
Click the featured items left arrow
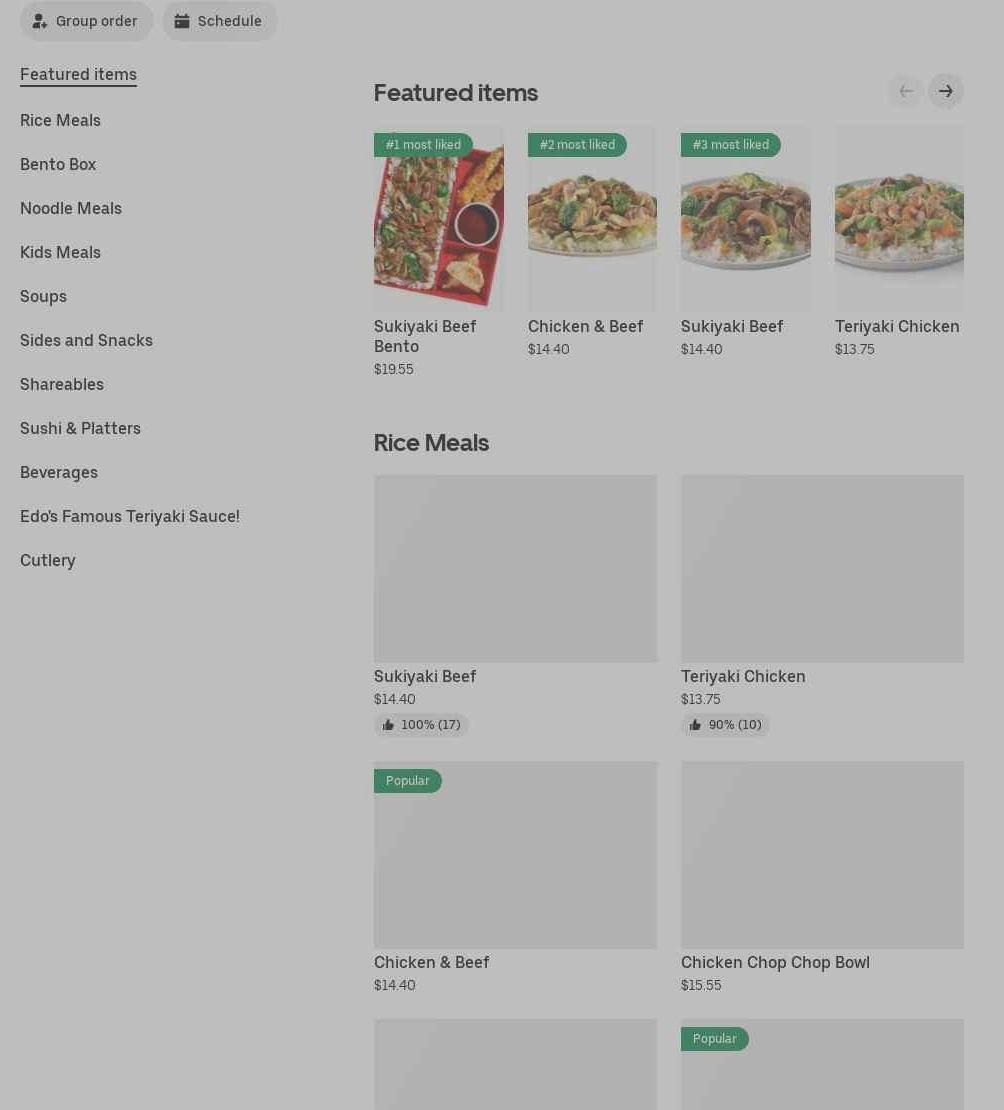click(906, 91)
